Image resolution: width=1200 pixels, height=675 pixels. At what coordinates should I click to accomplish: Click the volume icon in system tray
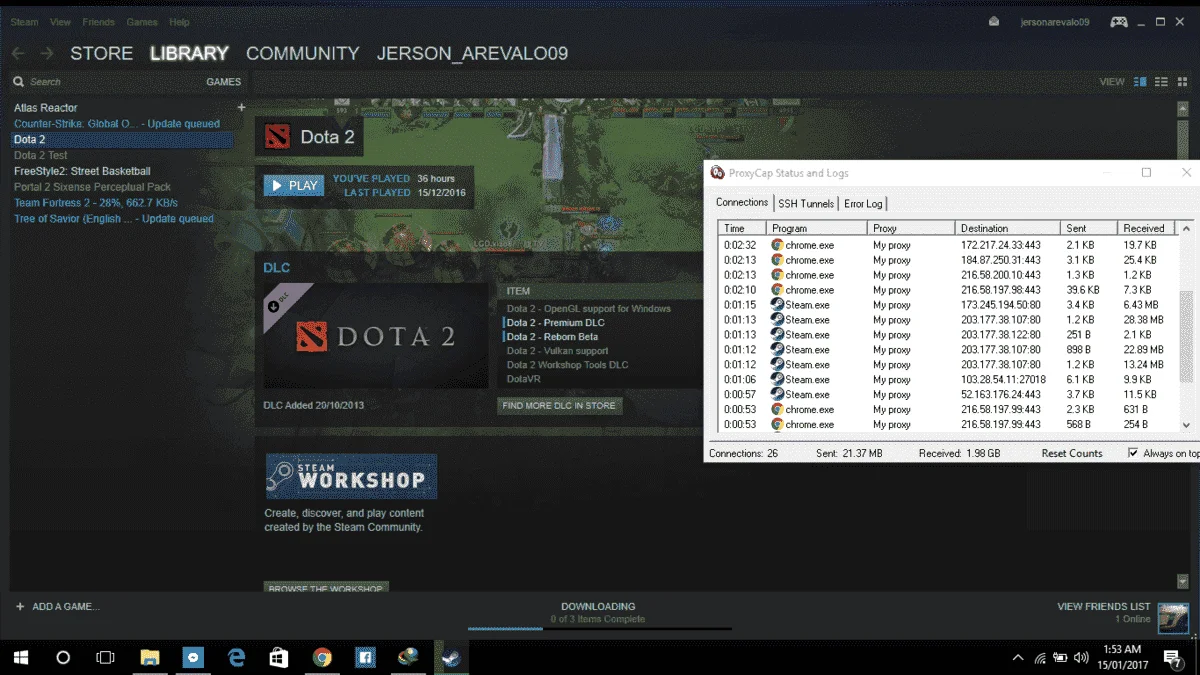[1080, 658]
